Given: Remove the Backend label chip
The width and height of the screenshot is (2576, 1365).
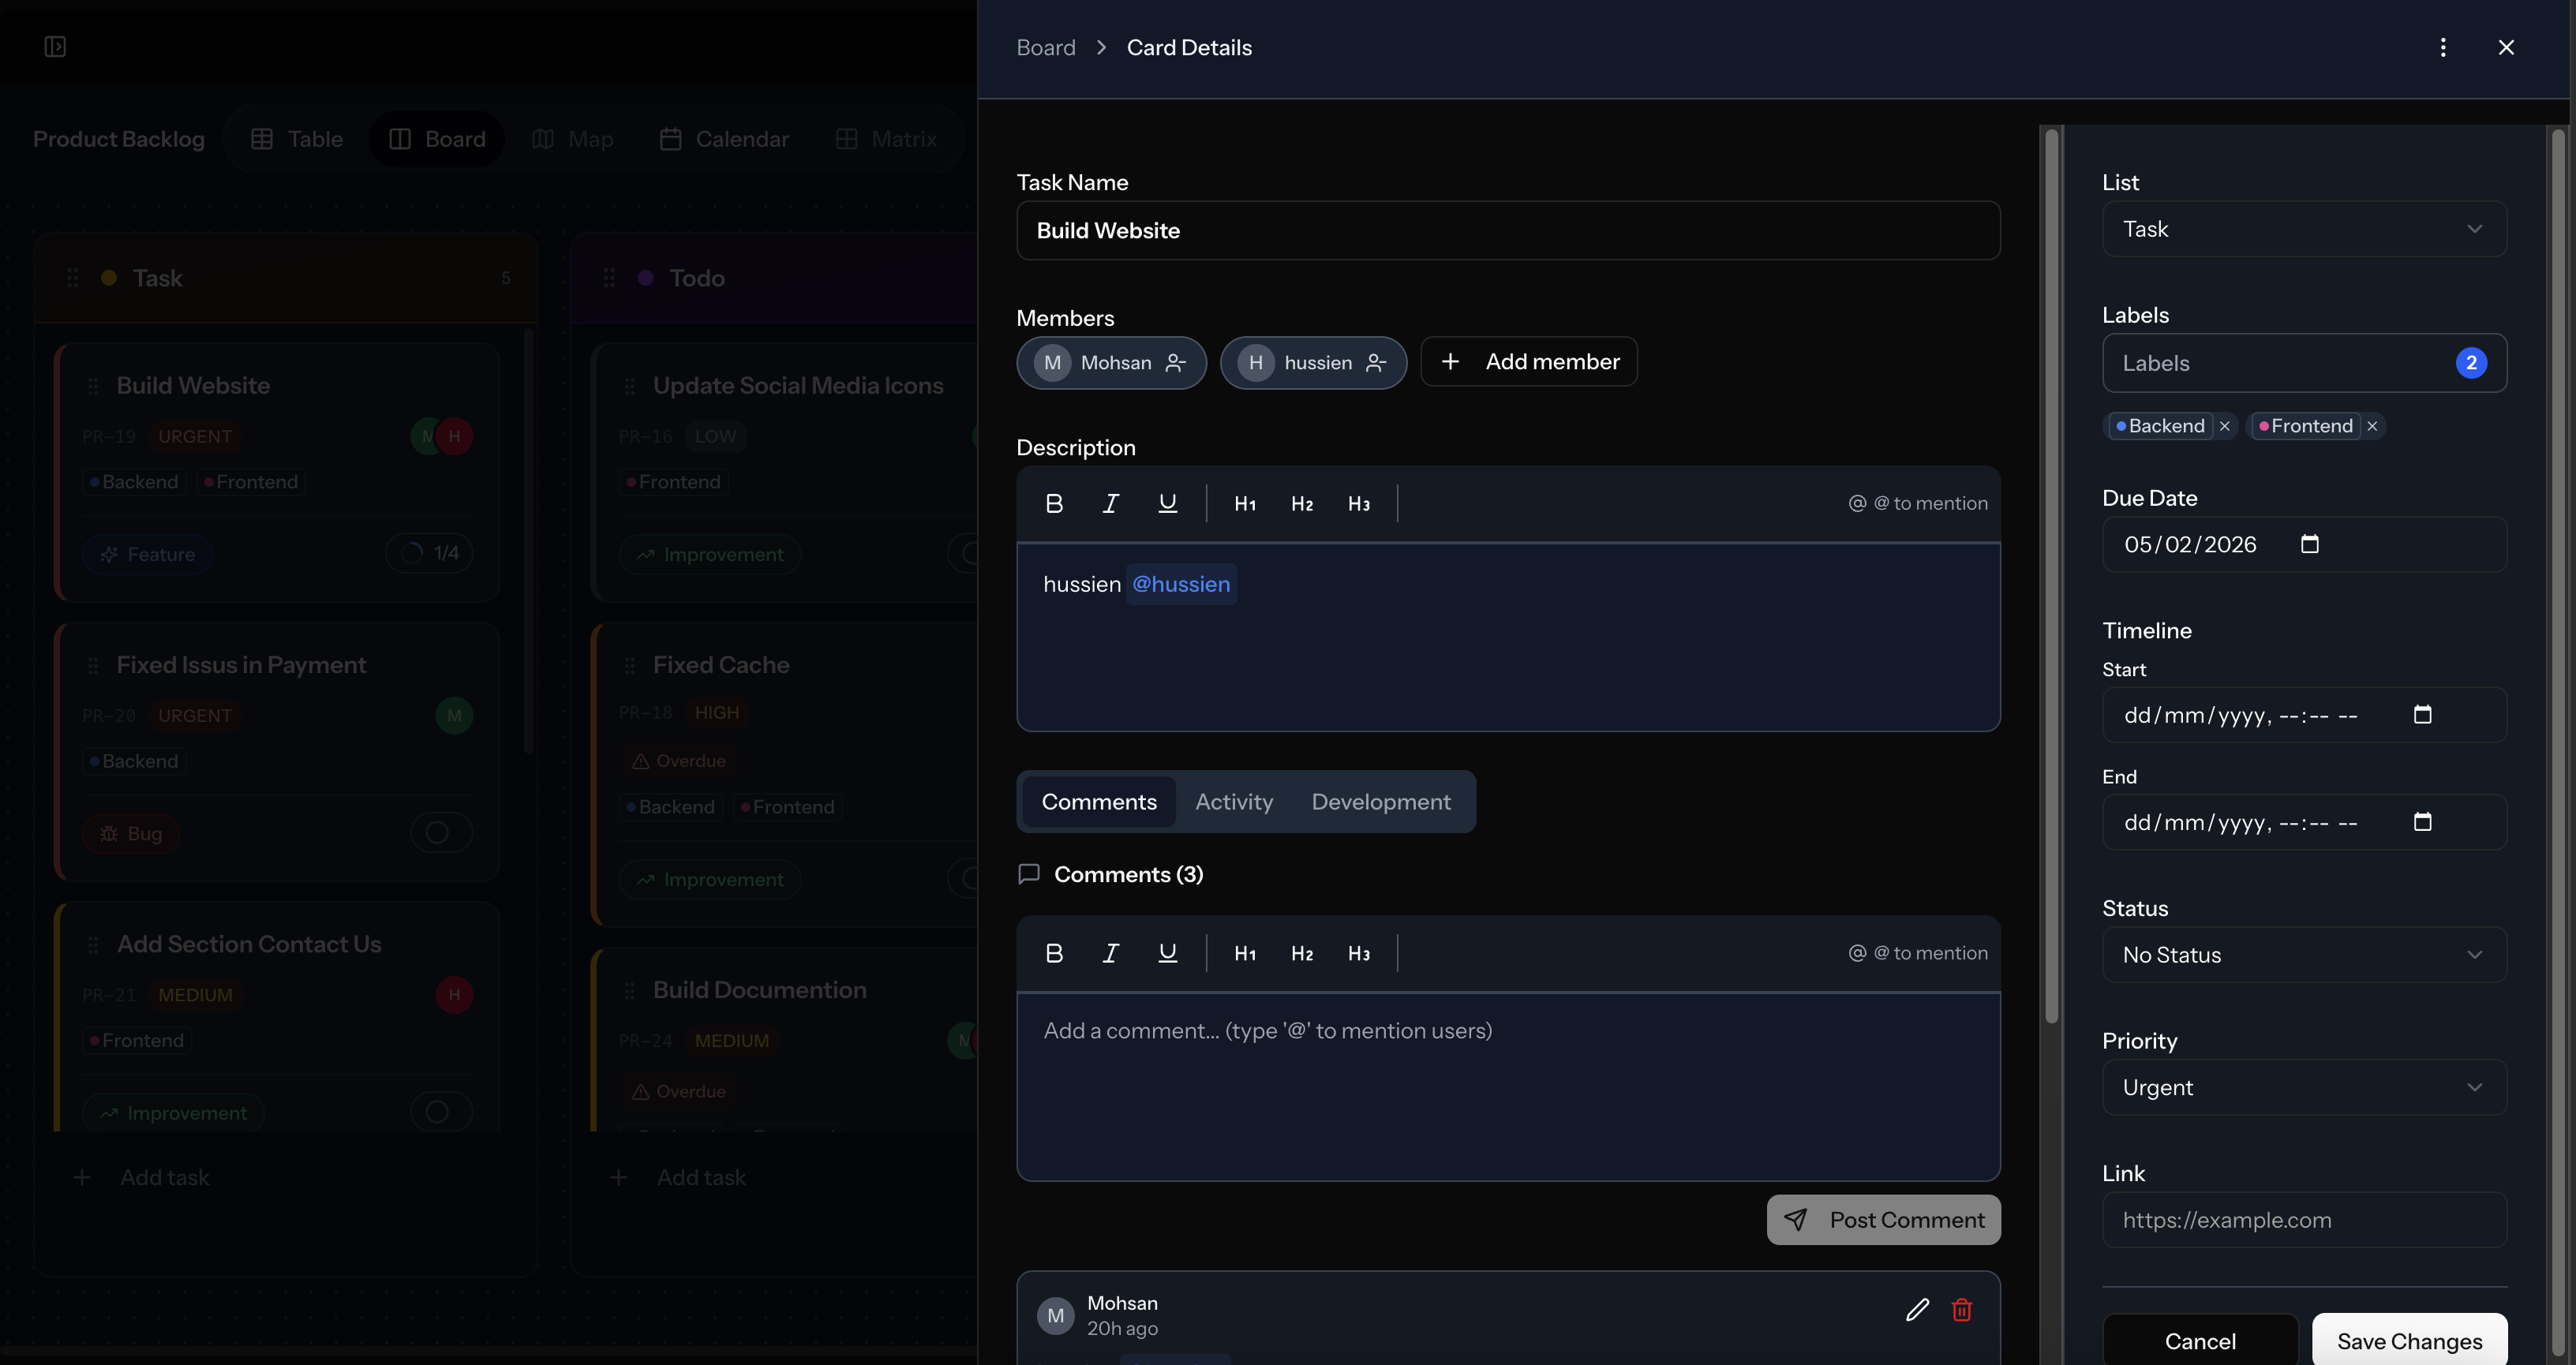Looking at the screenshot, I should 2224,426.
